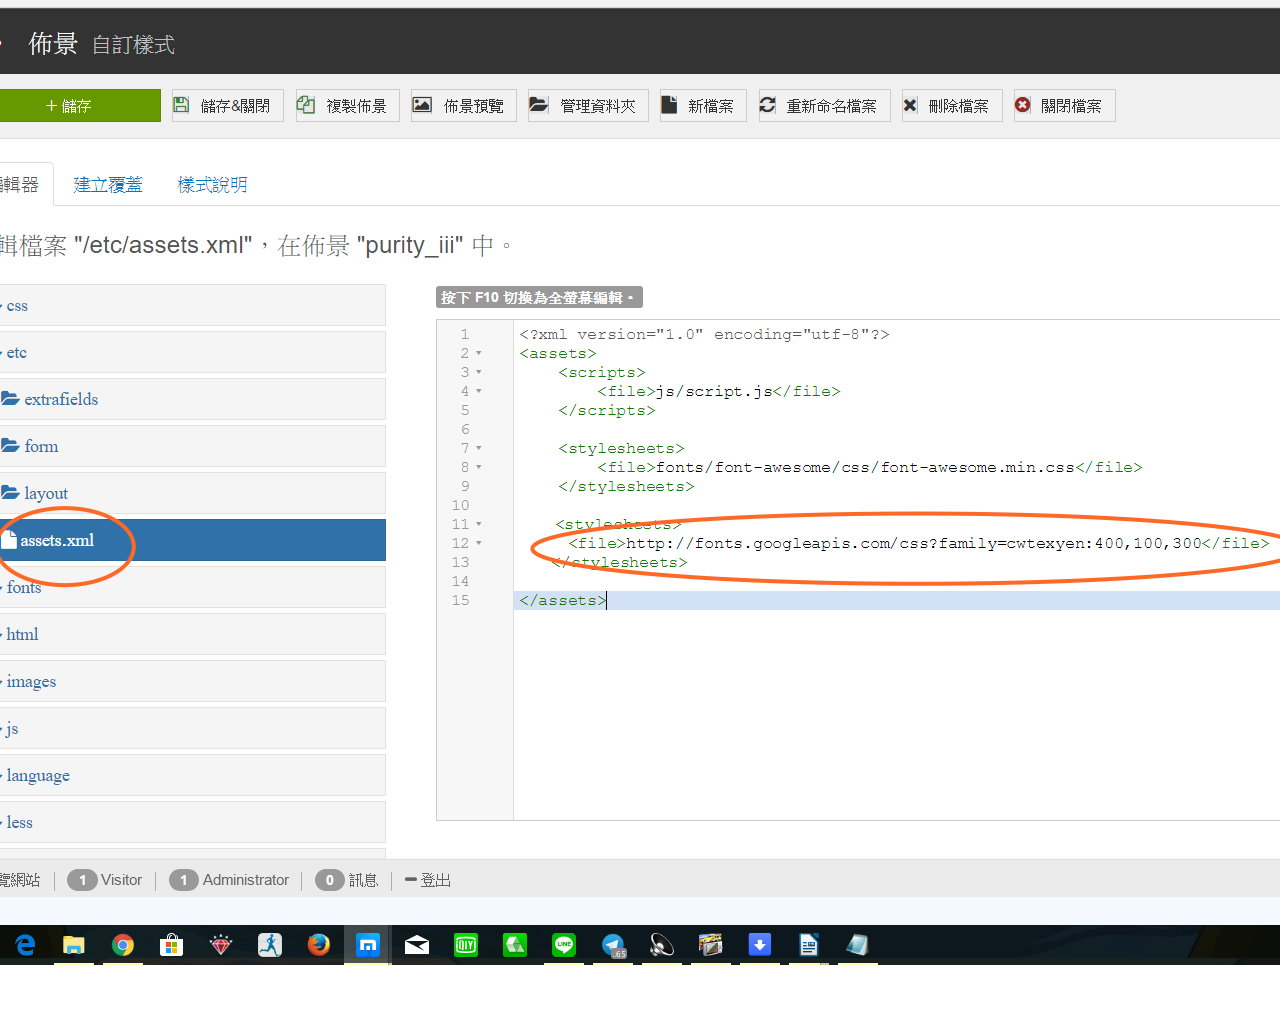
Task: Collapse the code fold arrow on line 2
Action: [479, 354]
